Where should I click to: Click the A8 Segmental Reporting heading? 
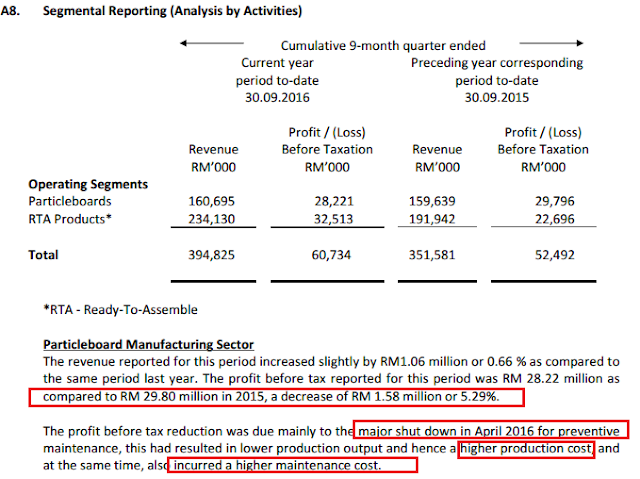151,11
